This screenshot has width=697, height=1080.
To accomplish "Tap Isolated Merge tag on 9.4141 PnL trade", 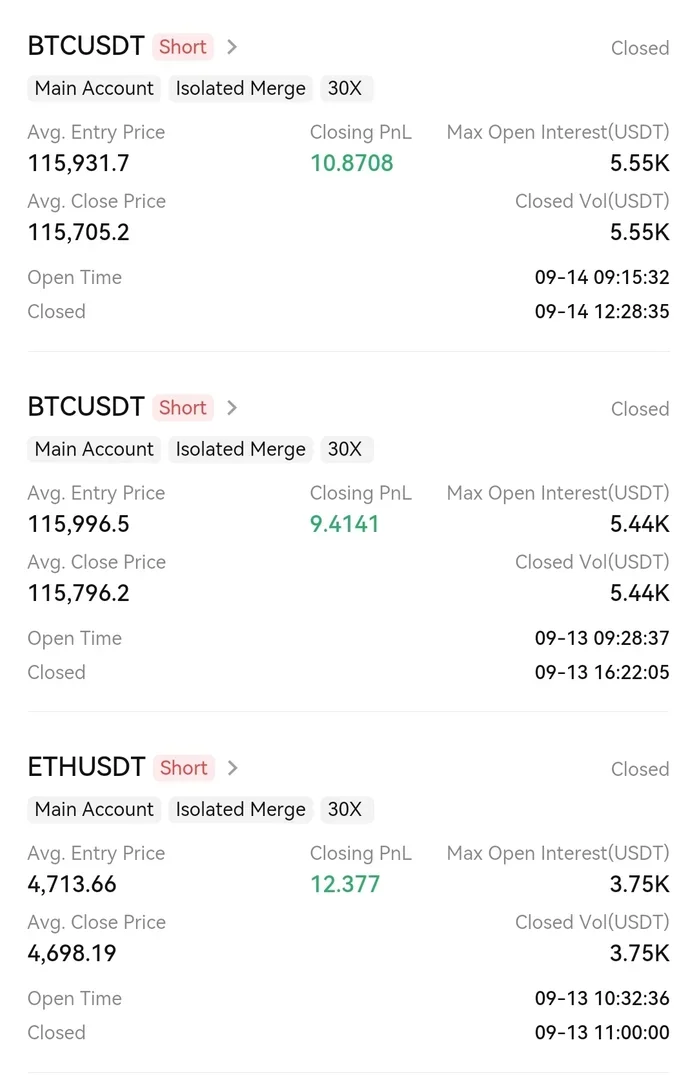I will 240,449.
